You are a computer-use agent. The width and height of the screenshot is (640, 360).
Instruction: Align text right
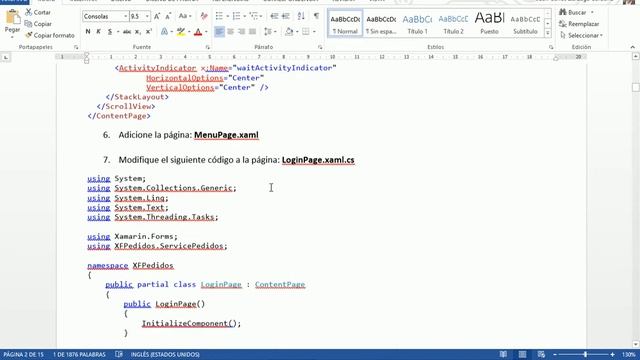(x=242, y=31)
